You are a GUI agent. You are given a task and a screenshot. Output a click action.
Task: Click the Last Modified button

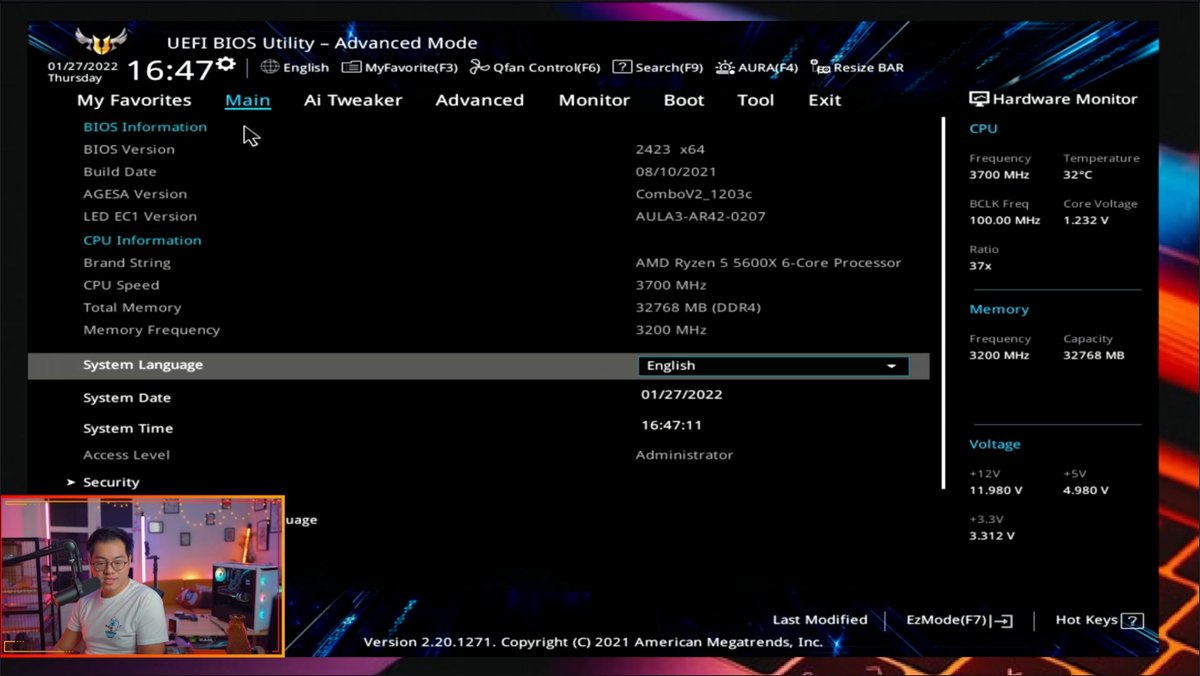(820, 620)
